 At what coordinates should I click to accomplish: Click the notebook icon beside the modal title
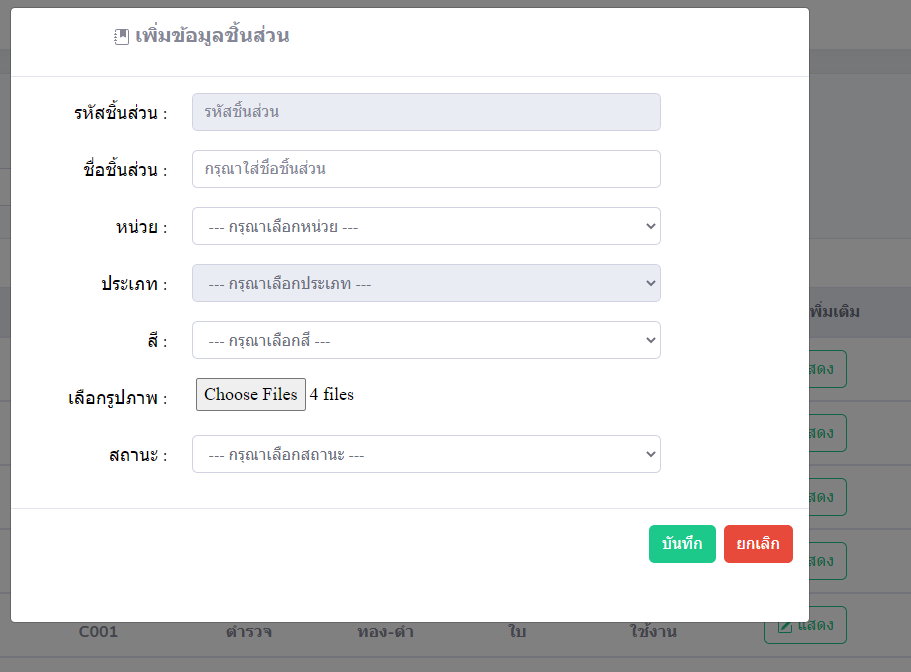pos(121,37)
